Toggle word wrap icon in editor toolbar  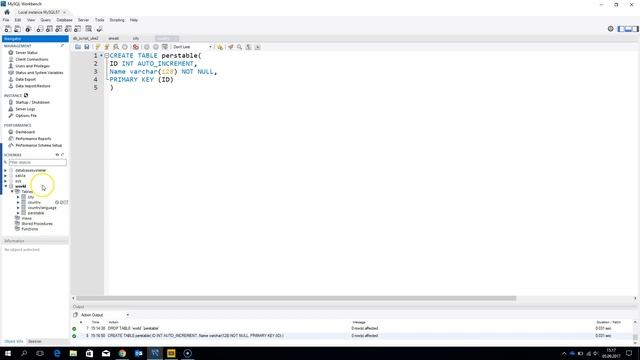258,47
